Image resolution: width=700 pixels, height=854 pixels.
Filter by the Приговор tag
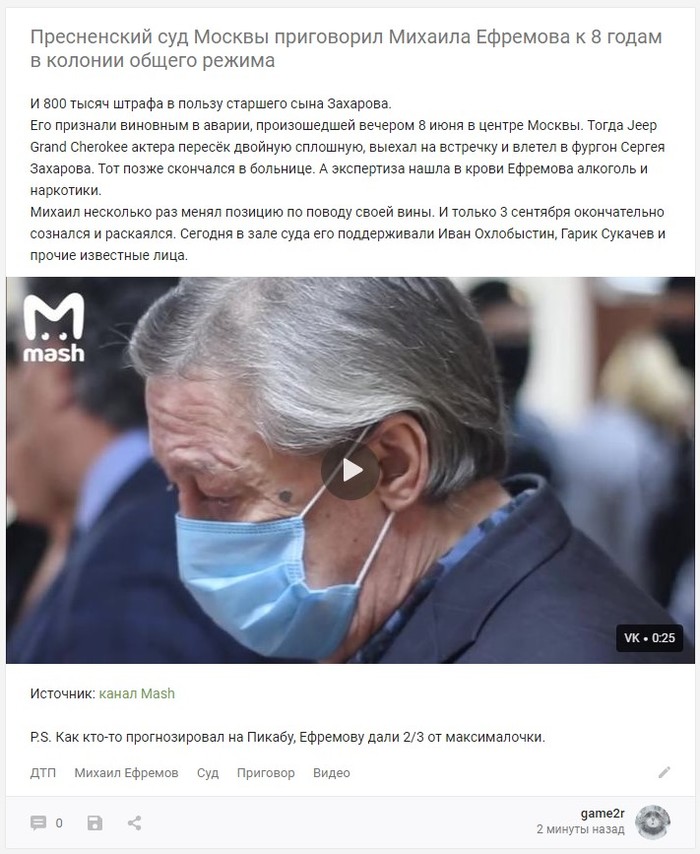[266, 773]
